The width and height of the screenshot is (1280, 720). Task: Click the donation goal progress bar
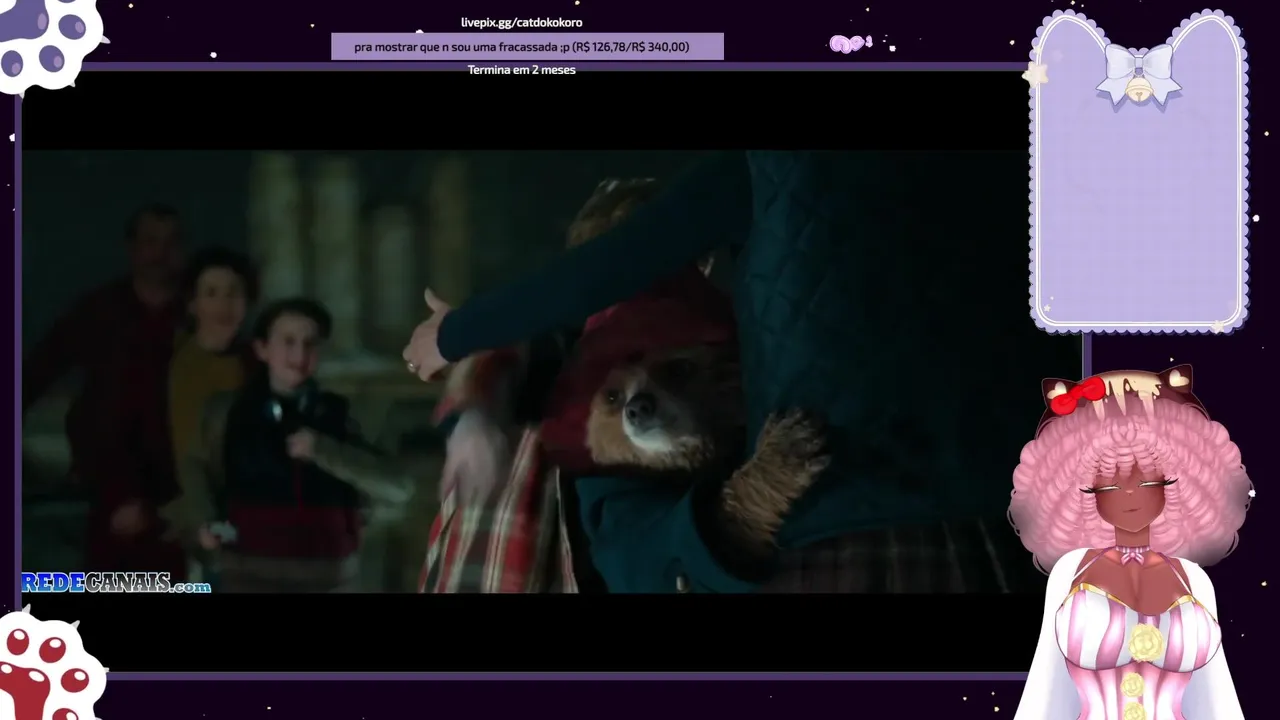[527, 47]
